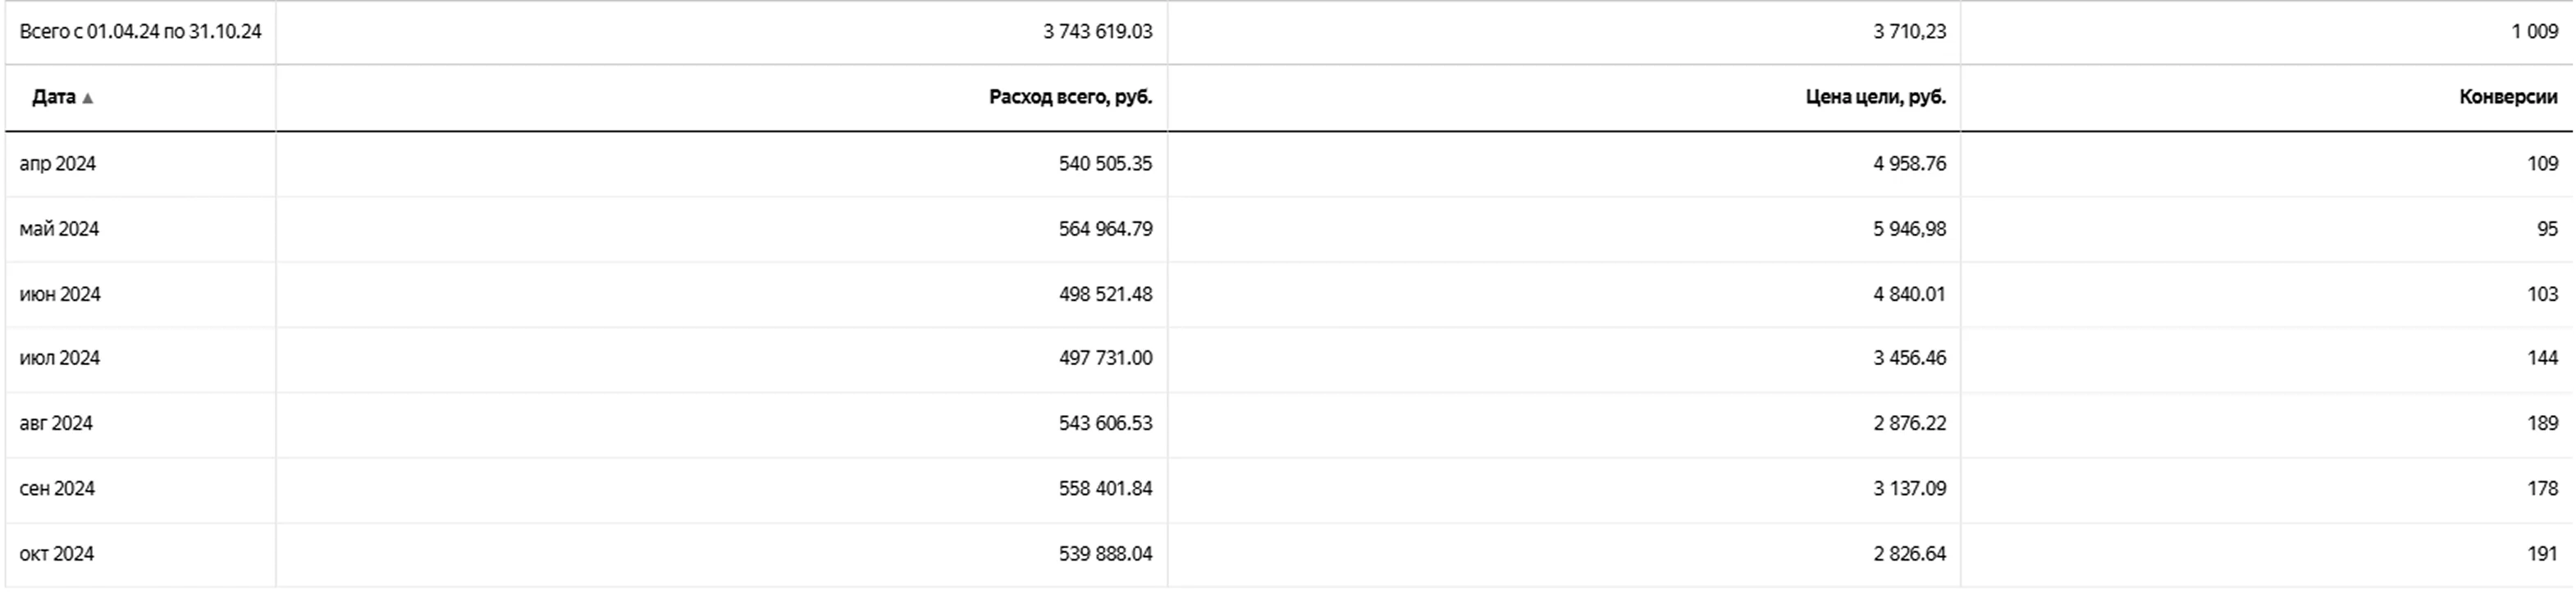Click the сен 2024 date cell

[57, 488]
